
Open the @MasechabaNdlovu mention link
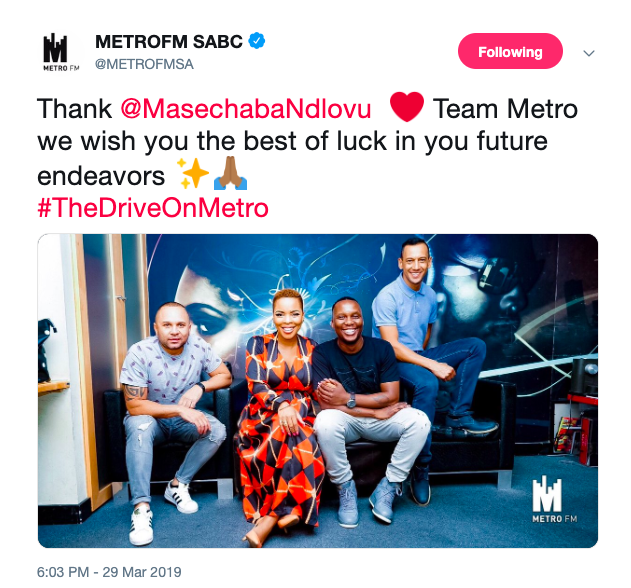coord(245,109)
